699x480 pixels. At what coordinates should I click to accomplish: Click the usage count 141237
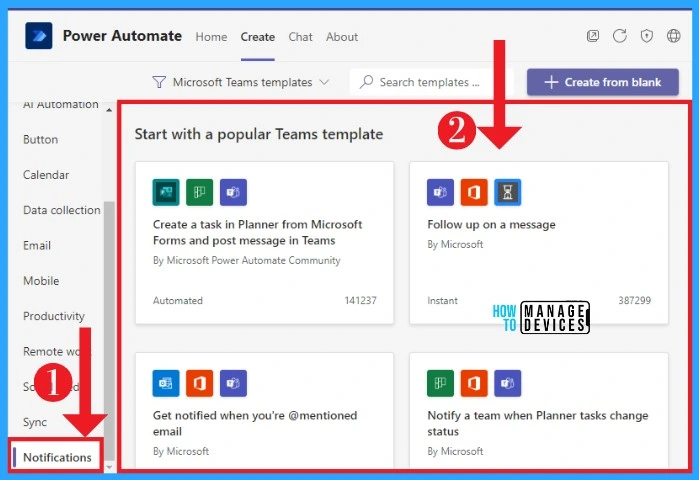360,300
